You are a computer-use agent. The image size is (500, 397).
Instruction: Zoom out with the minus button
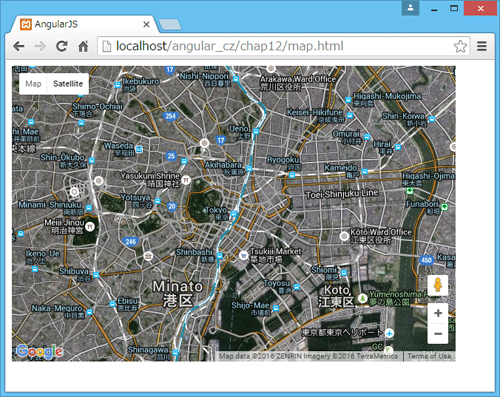point(438,334)
